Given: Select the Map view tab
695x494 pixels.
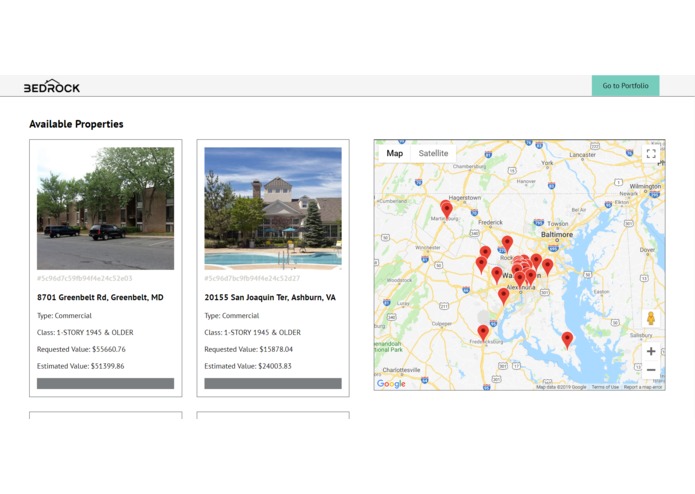Looking at the screenshot, I should tap(394, 153).
